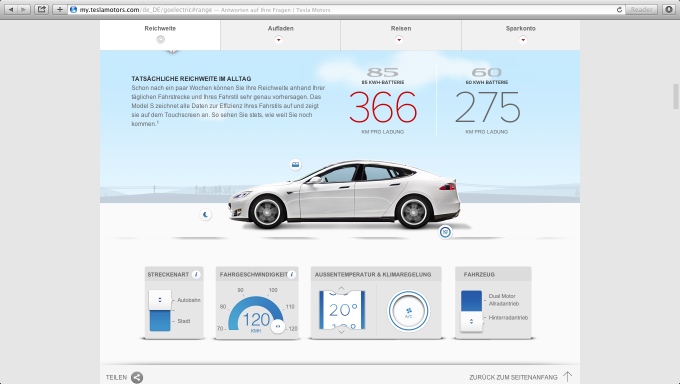This screenshot has height=384, width=680.
Task: Click the white Model S car image
Action: coord(344,194)
